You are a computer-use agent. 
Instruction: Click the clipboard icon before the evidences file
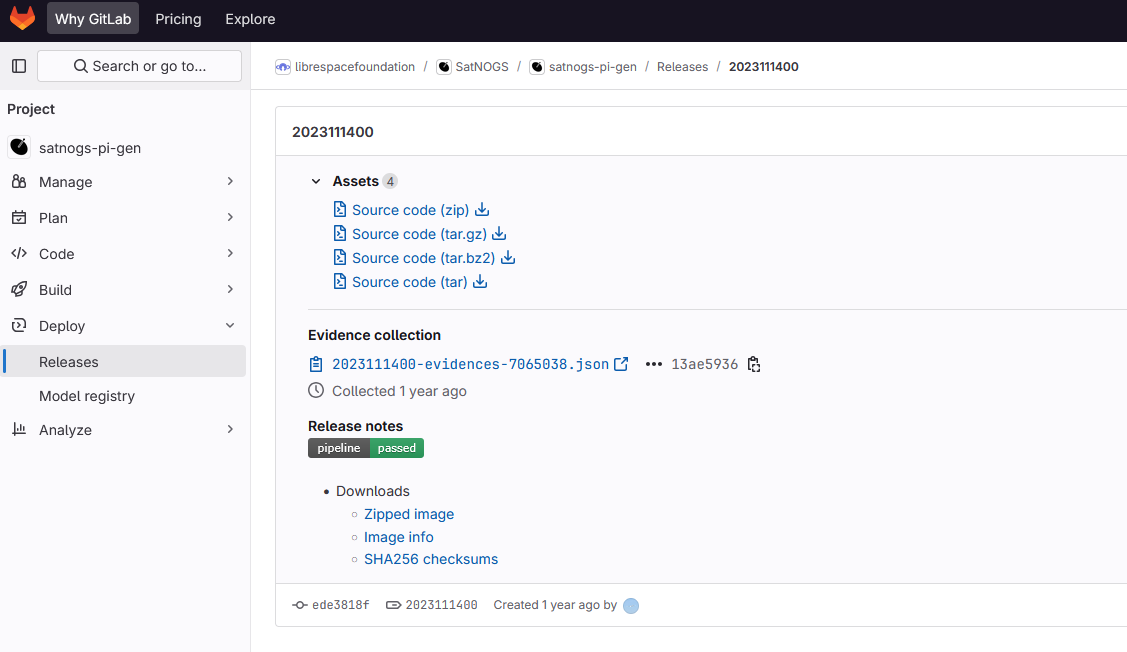pyautogui.click(x=316, y=364)
